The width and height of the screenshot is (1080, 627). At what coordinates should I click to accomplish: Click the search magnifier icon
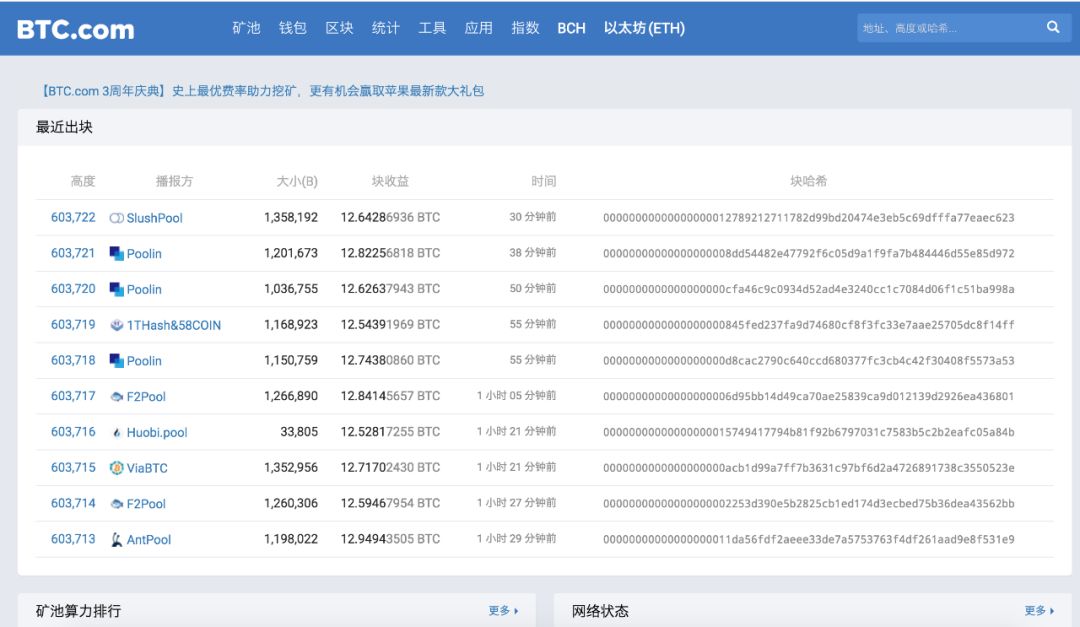[1051, 28]
